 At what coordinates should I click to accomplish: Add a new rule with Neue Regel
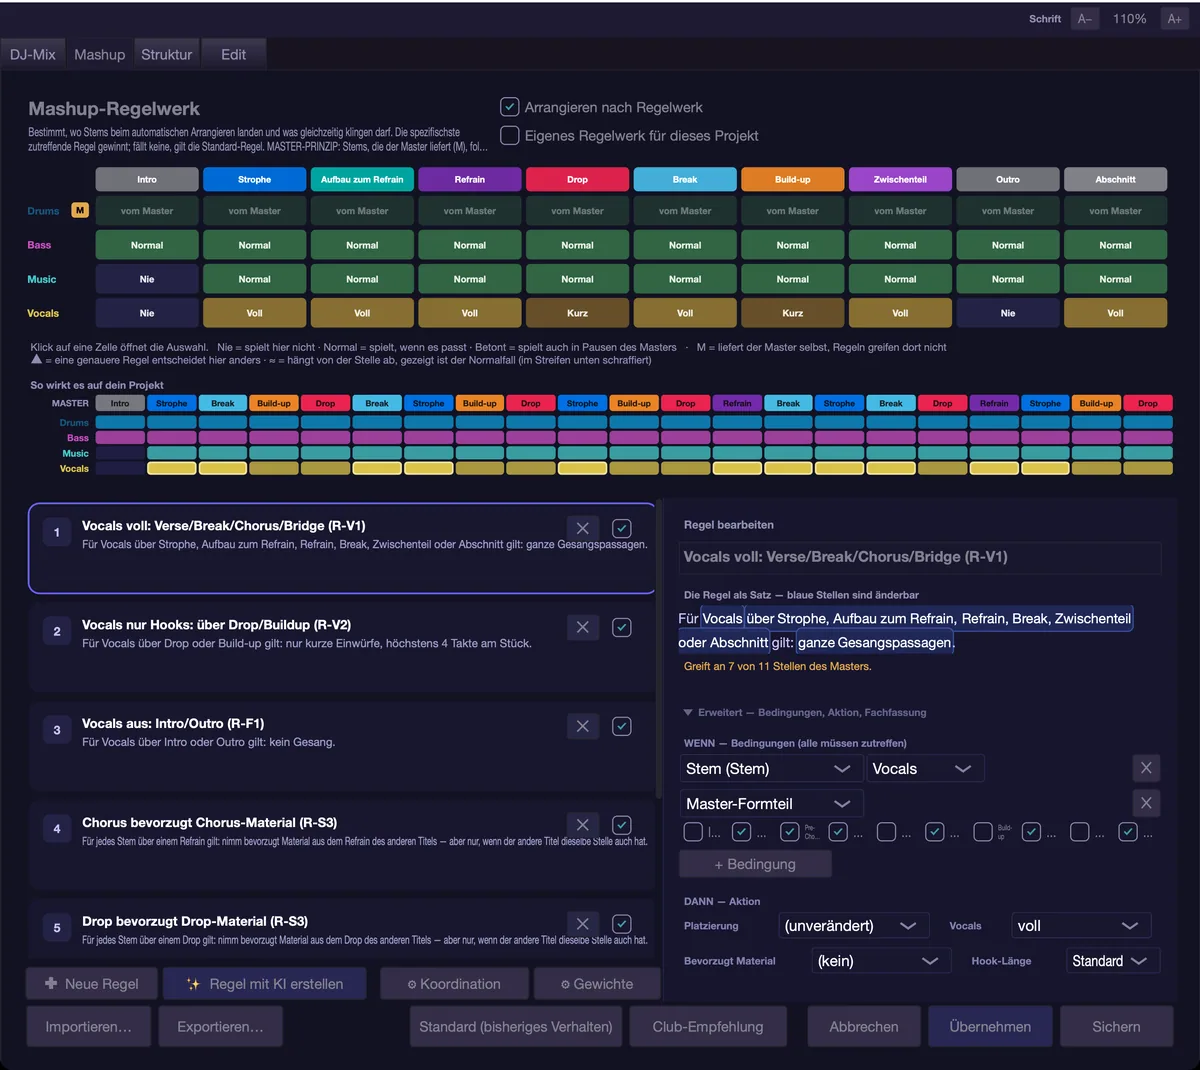click(92, 984)
